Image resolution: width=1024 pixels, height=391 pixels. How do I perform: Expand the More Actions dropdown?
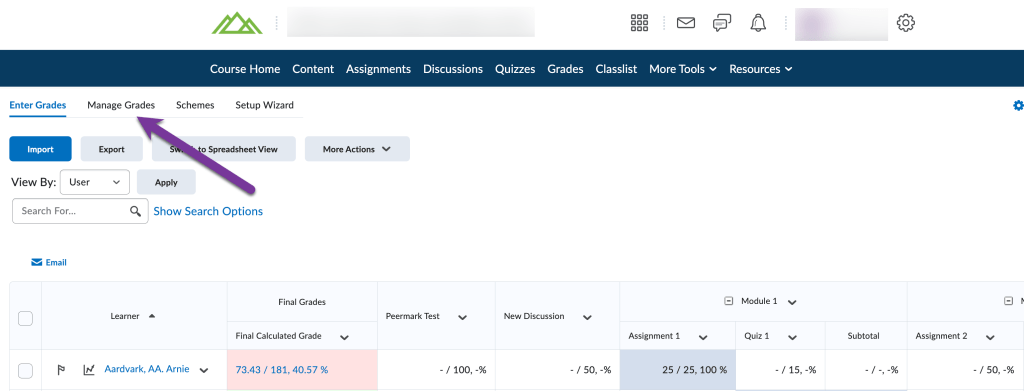pos(357,149)
